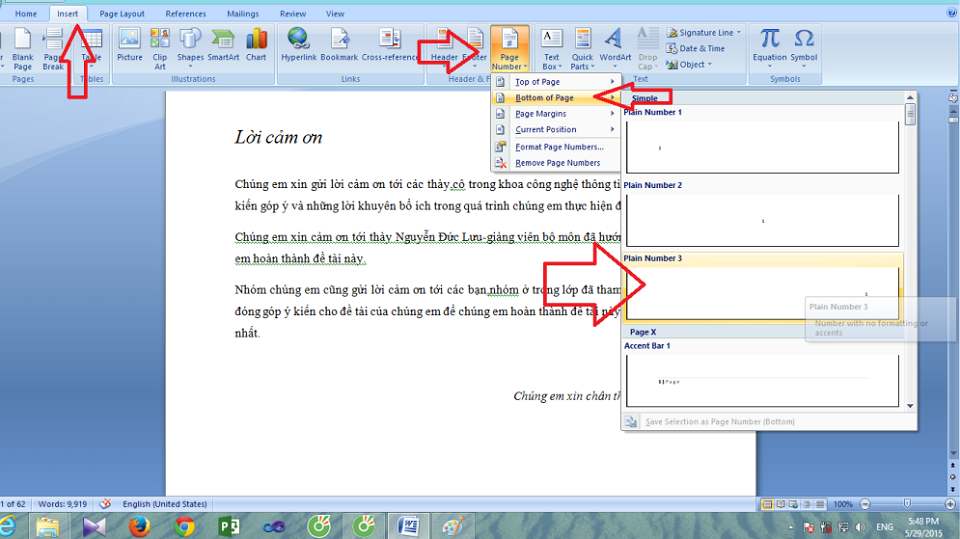Viewport: 960px width, 539px height.
Task: Switch to the Page Layout tab
Action: click(x=122, y=13)
